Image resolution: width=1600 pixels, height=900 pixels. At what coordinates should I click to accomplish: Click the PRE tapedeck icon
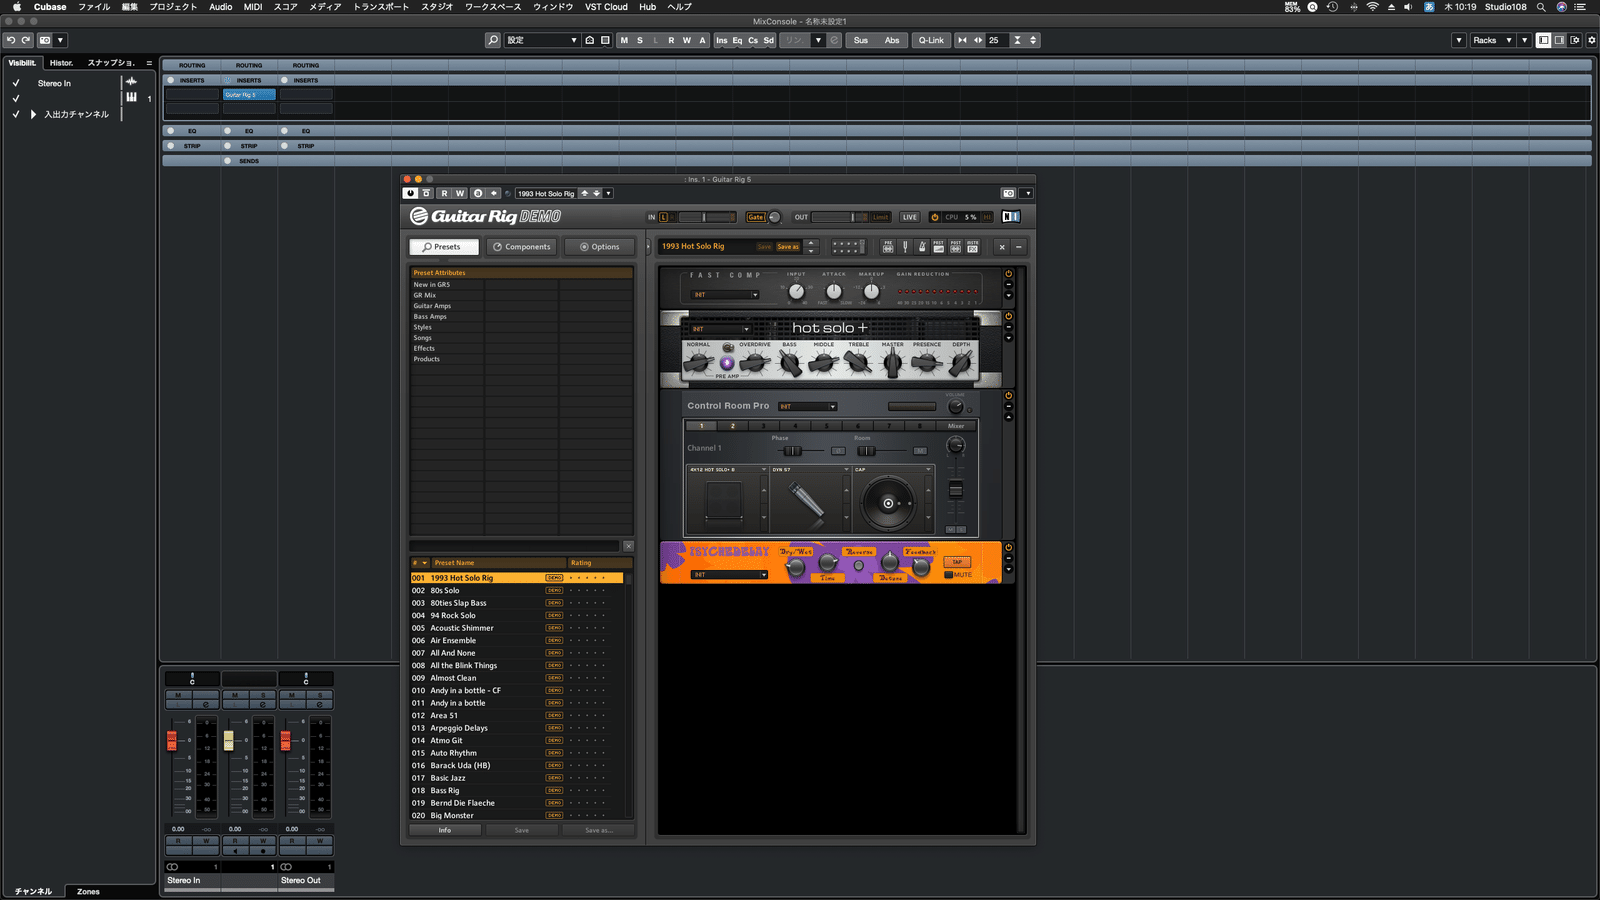(x=888, y=247)
